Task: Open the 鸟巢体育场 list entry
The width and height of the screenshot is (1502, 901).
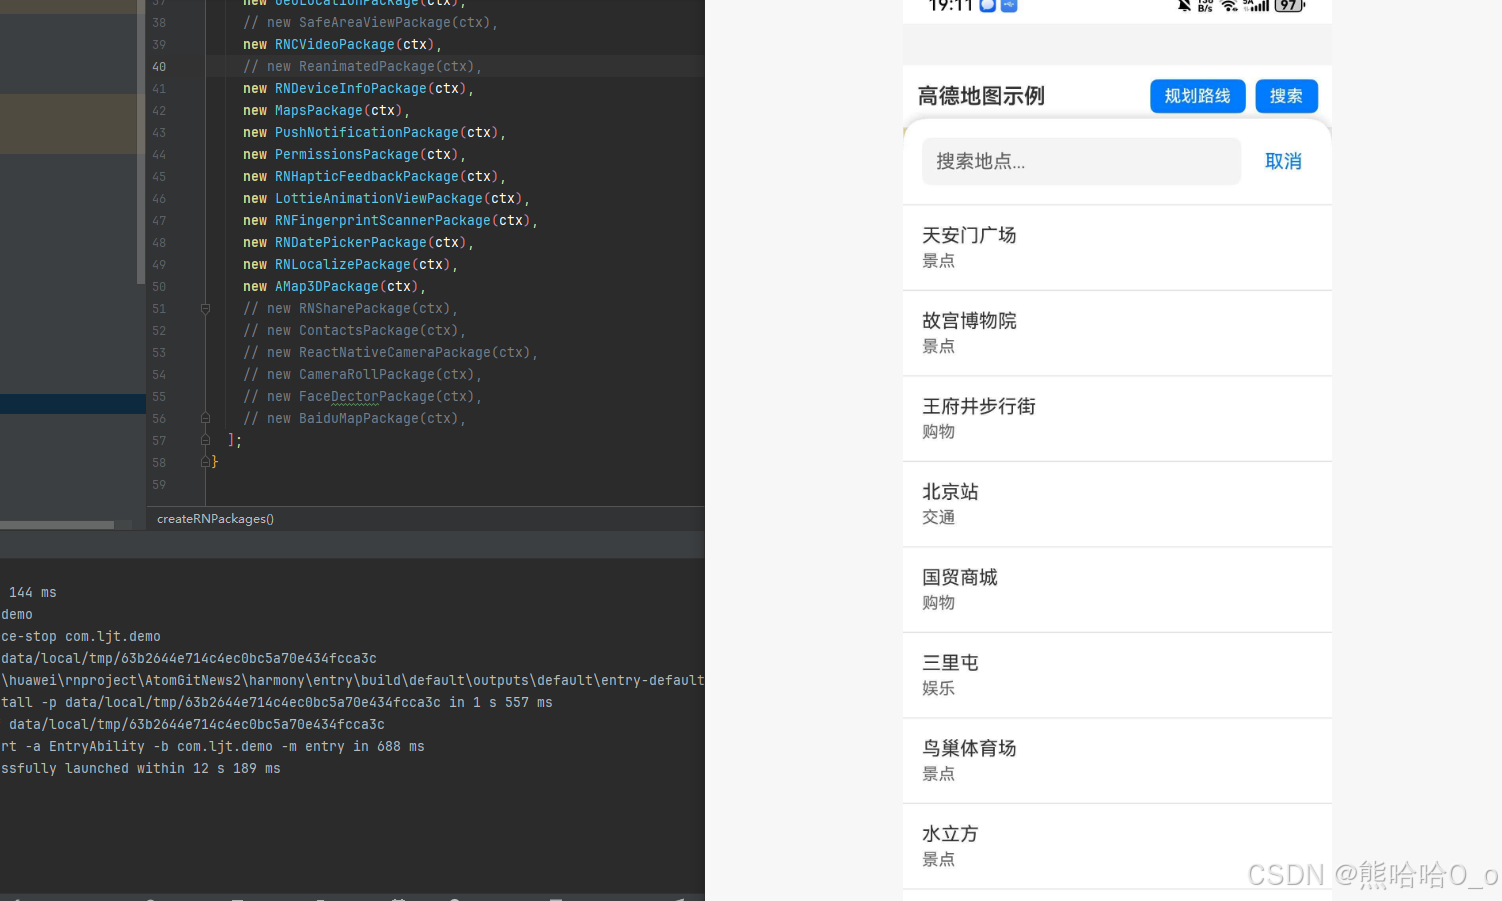Action: (1117, 761)
